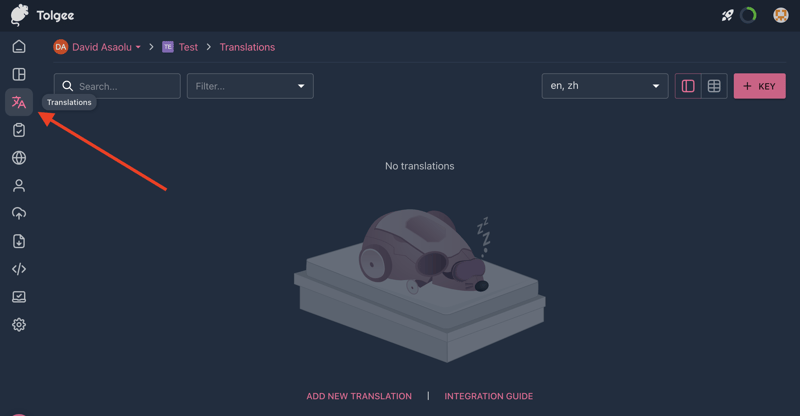Screen dimensions: 800x416
Task: Open the project settings gear icon
Action: point(19,325)
